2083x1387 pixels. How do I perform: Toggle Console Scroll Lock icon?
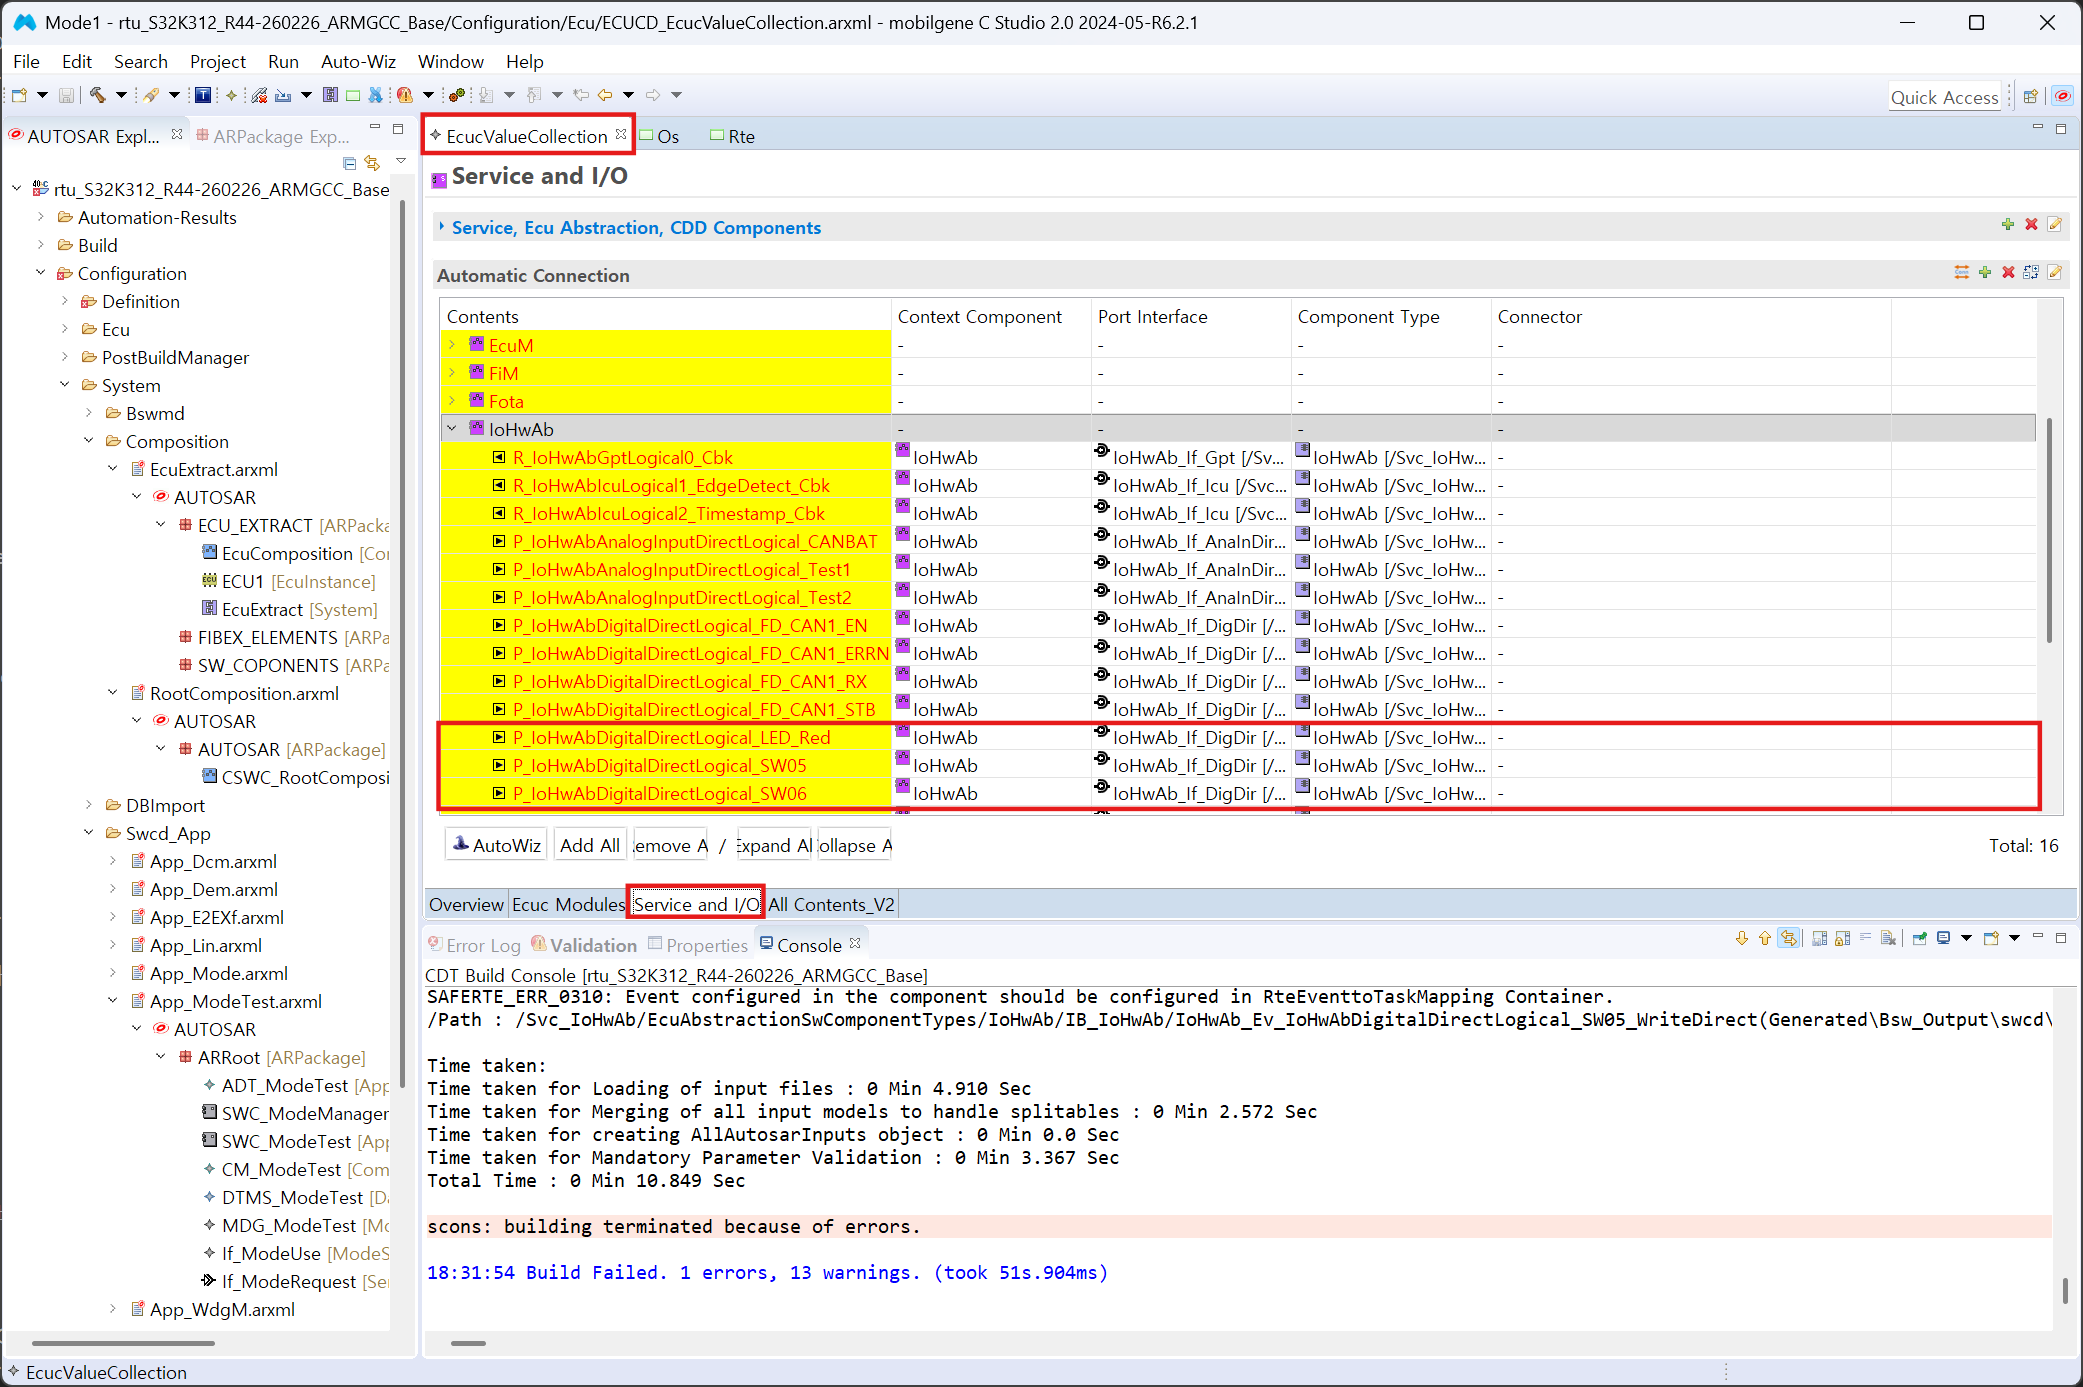tap(1842, 938)
